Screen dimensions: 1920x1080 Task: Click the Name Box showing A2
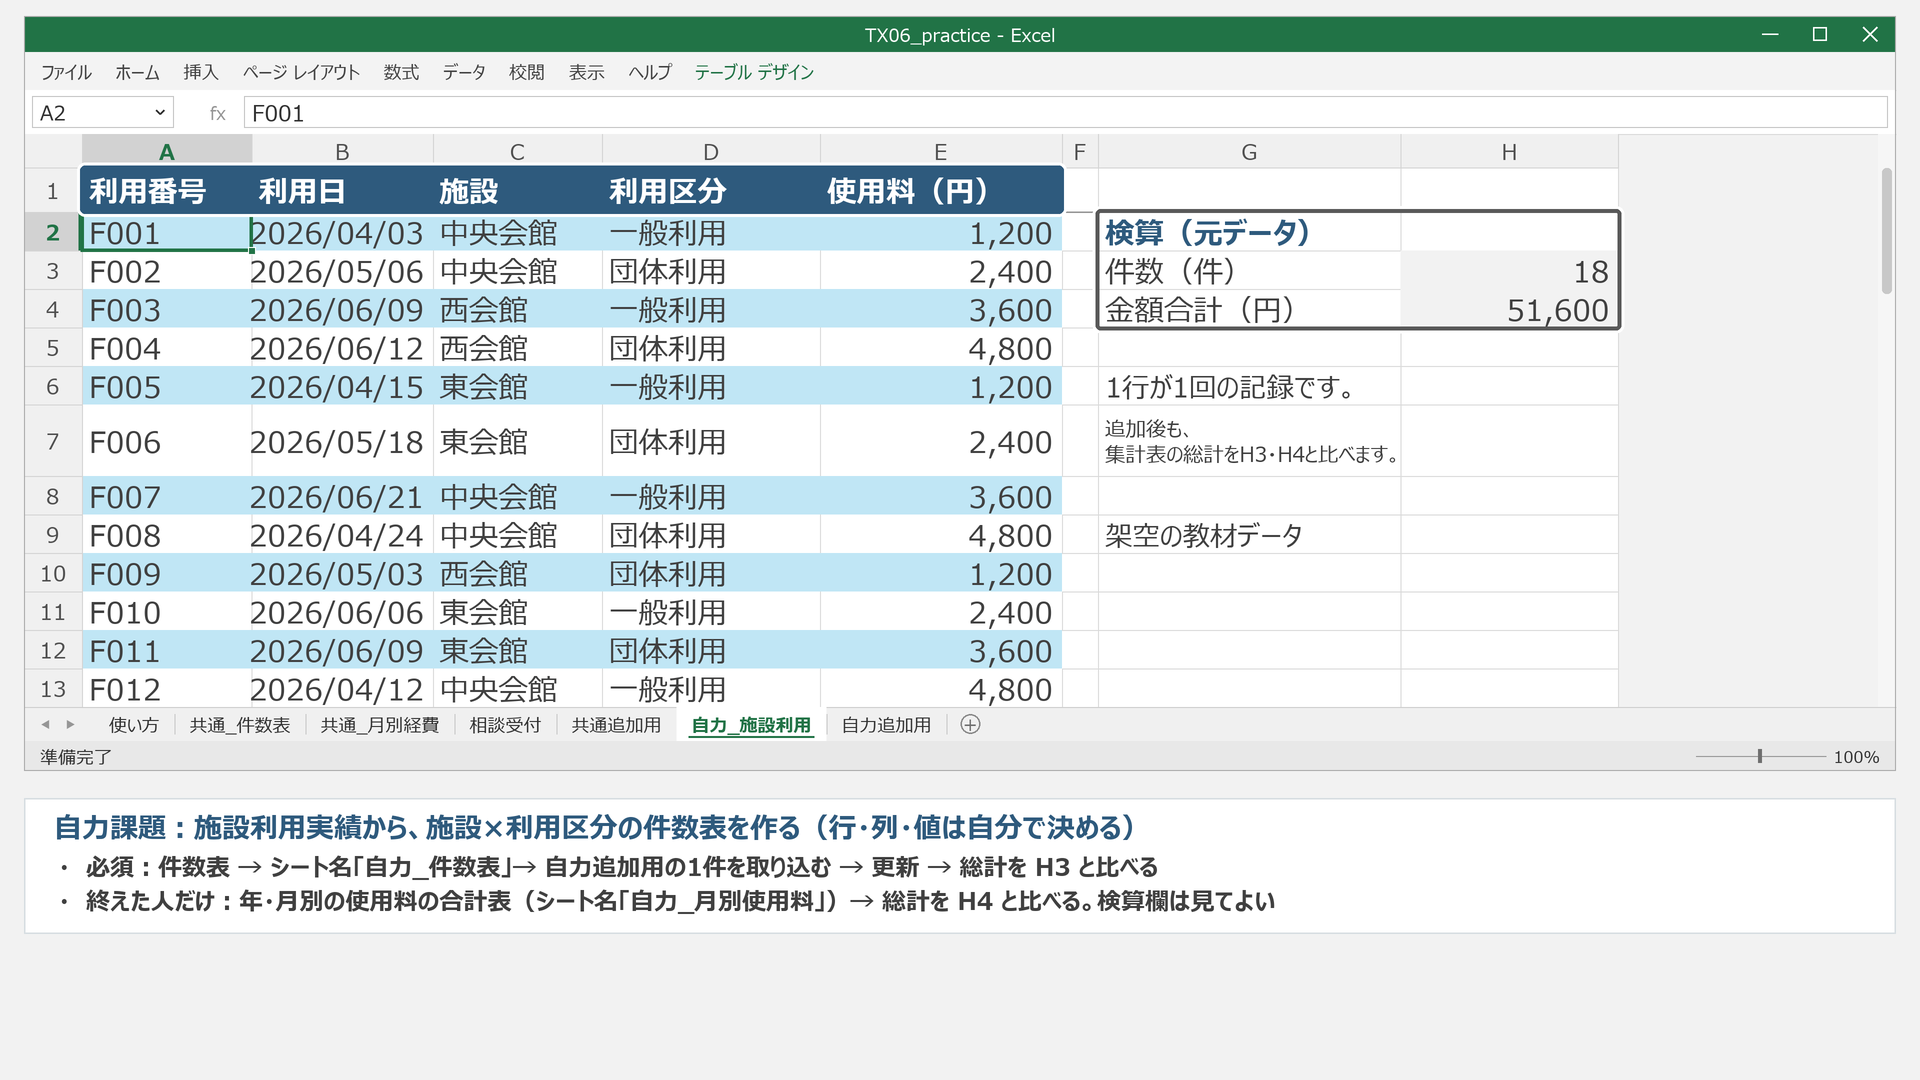point(102,113)
